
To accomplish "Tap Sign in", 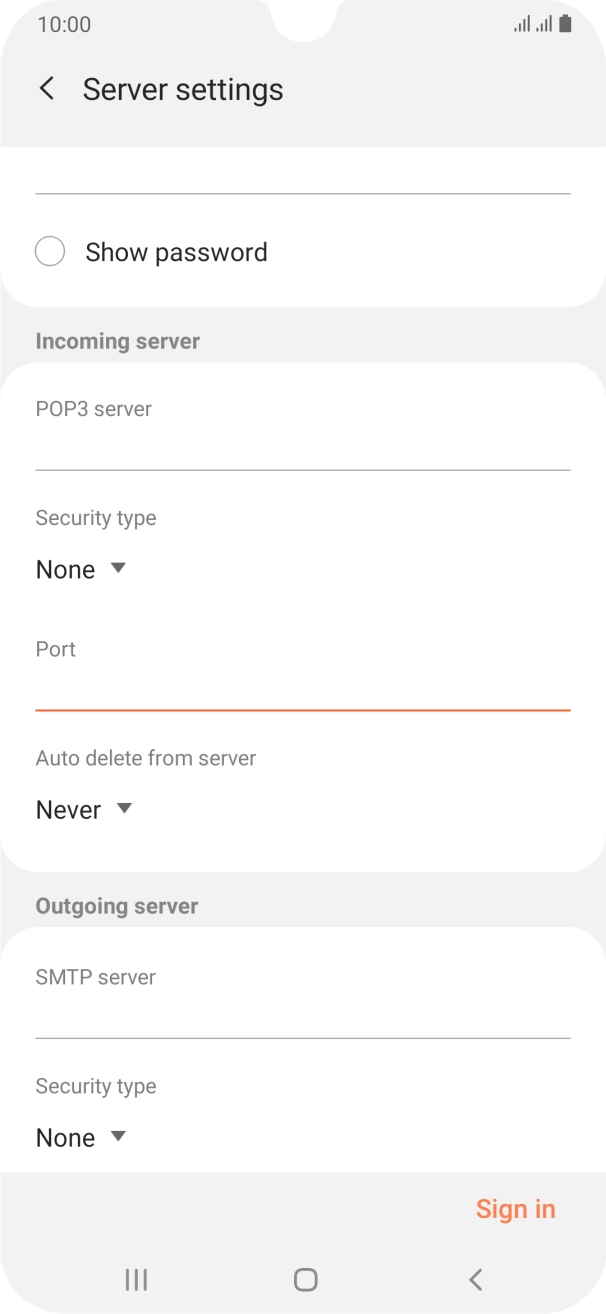I will [x=516, y=1208].
